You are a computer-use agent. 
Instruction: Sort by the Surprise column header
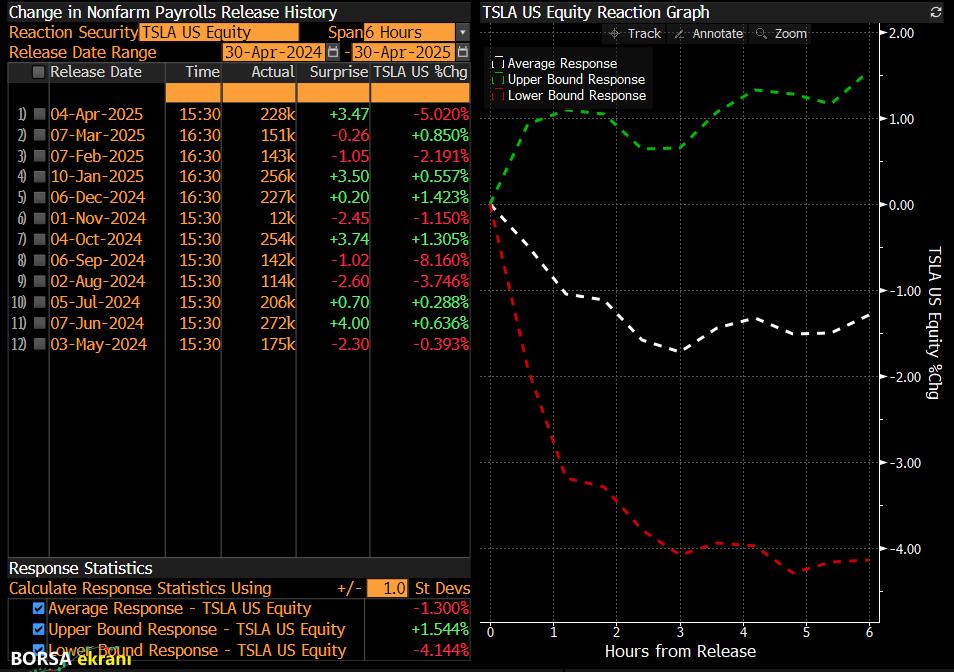[x=339, y=72]
